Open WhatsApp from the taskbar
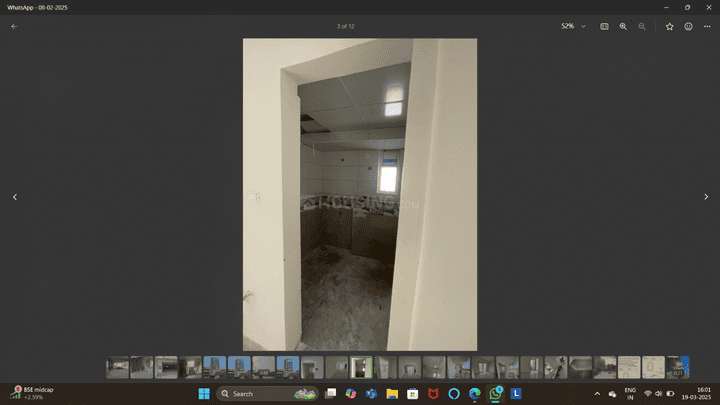Screen dimensions: 720x405 [x=495, y=394]
